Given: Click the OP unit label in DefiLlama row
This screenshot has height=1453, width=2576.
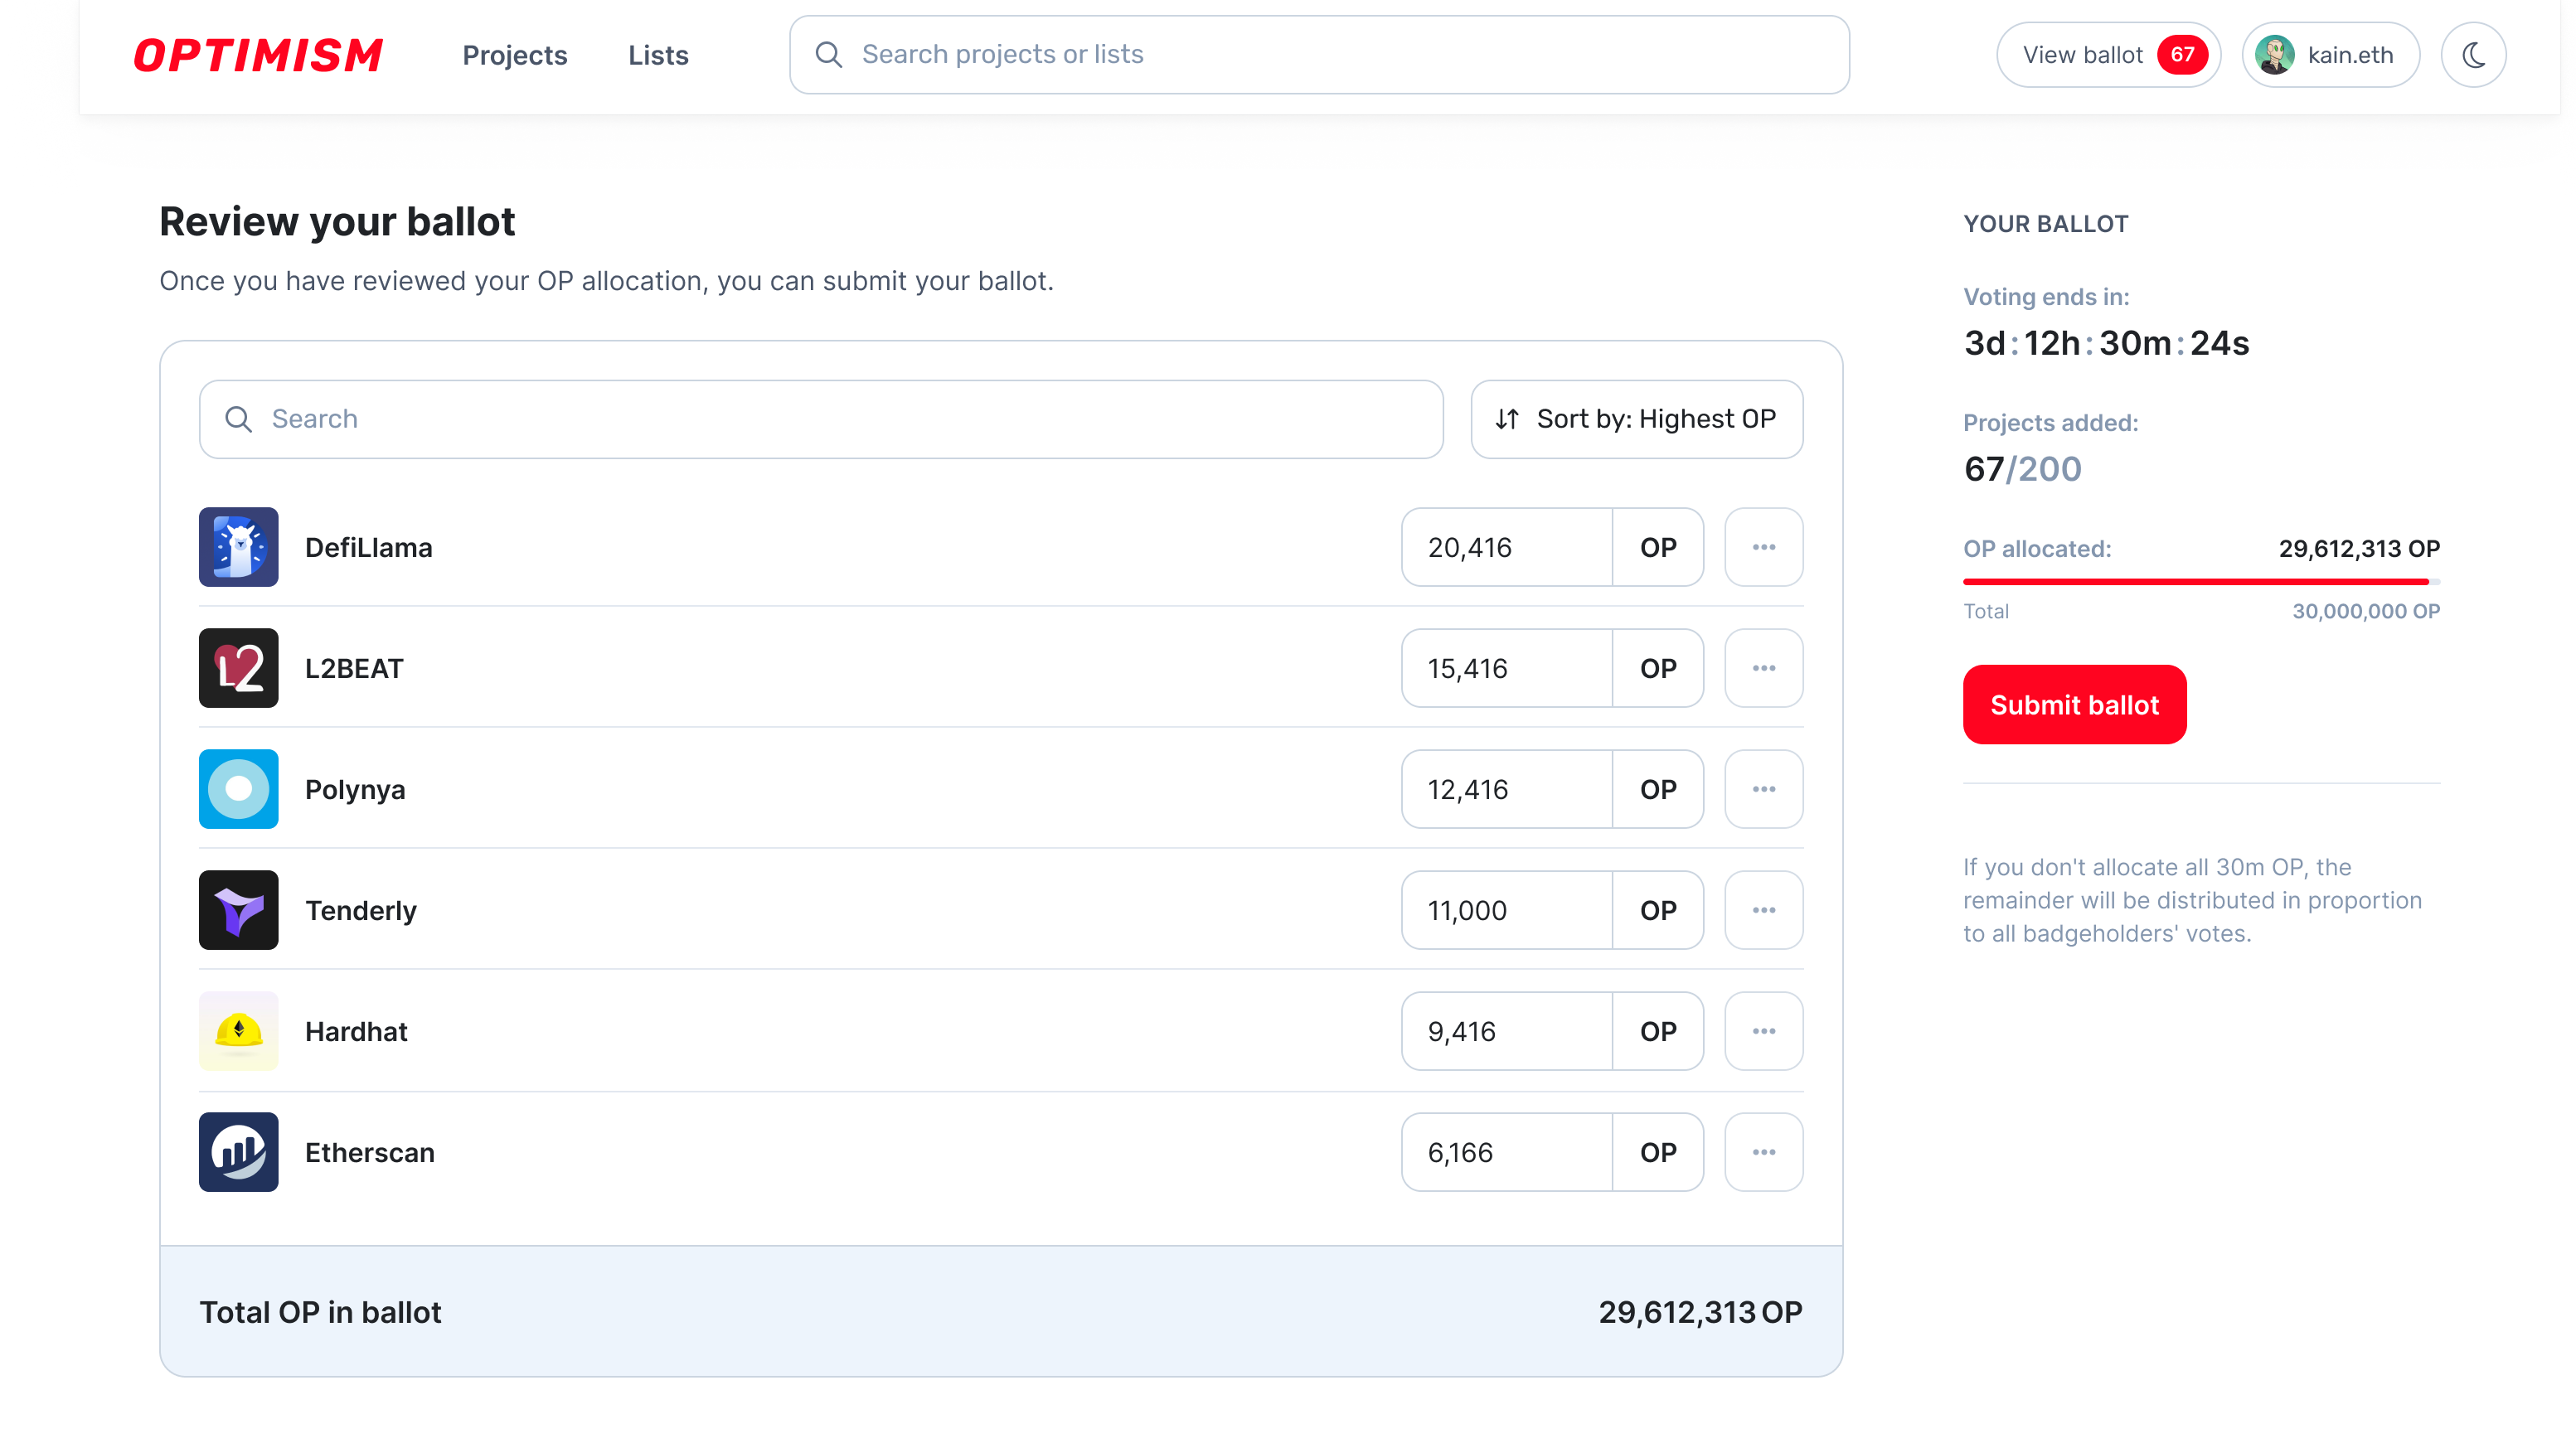Looking at the screenshot, I should pyautogui.click(x=1657, y=547).
